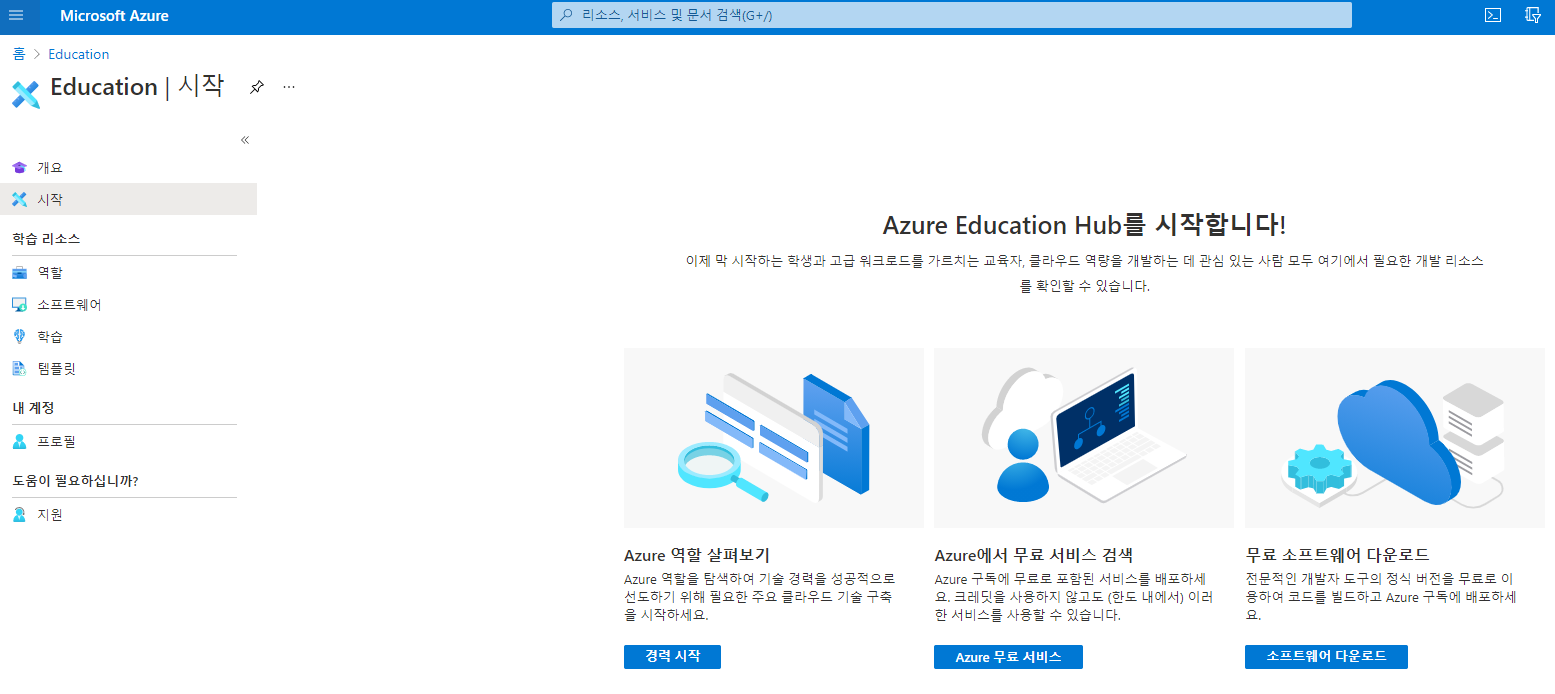
Task: Open the 역할 menu item
Action: pos(128,273)
